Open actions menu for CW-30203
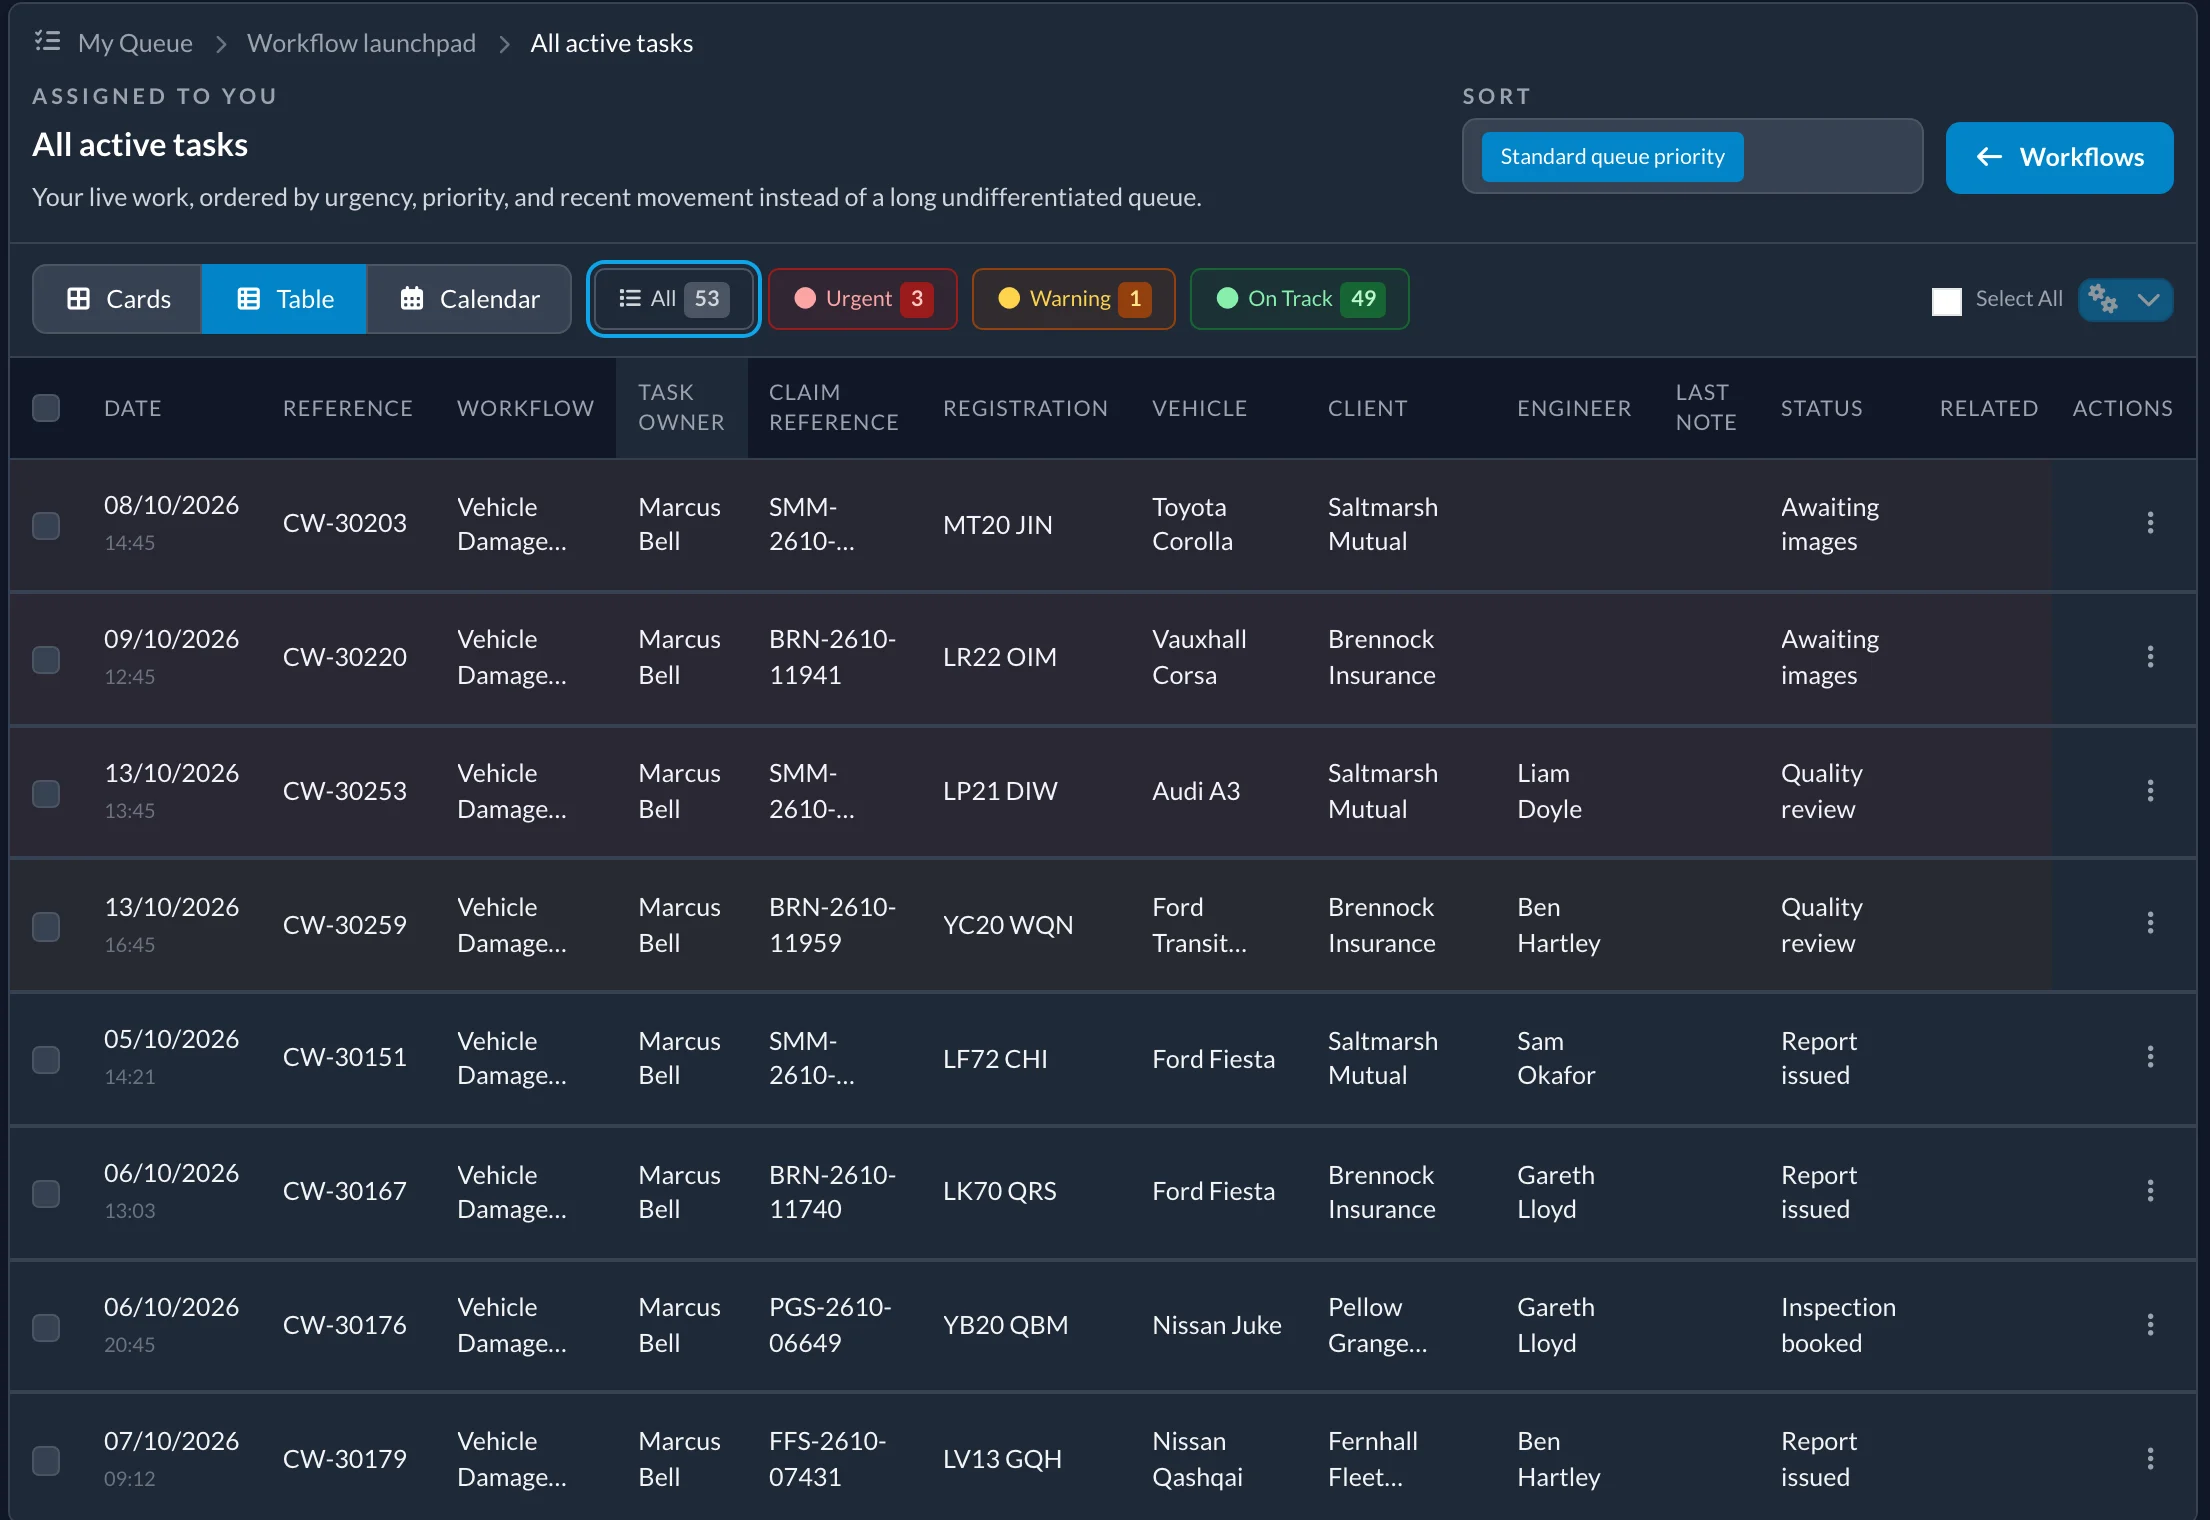 click(x=2150, y=523)
